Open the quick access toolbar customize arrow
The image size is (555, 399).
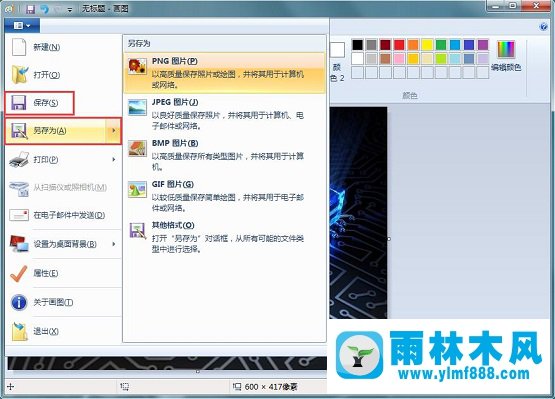coord(70,10)
